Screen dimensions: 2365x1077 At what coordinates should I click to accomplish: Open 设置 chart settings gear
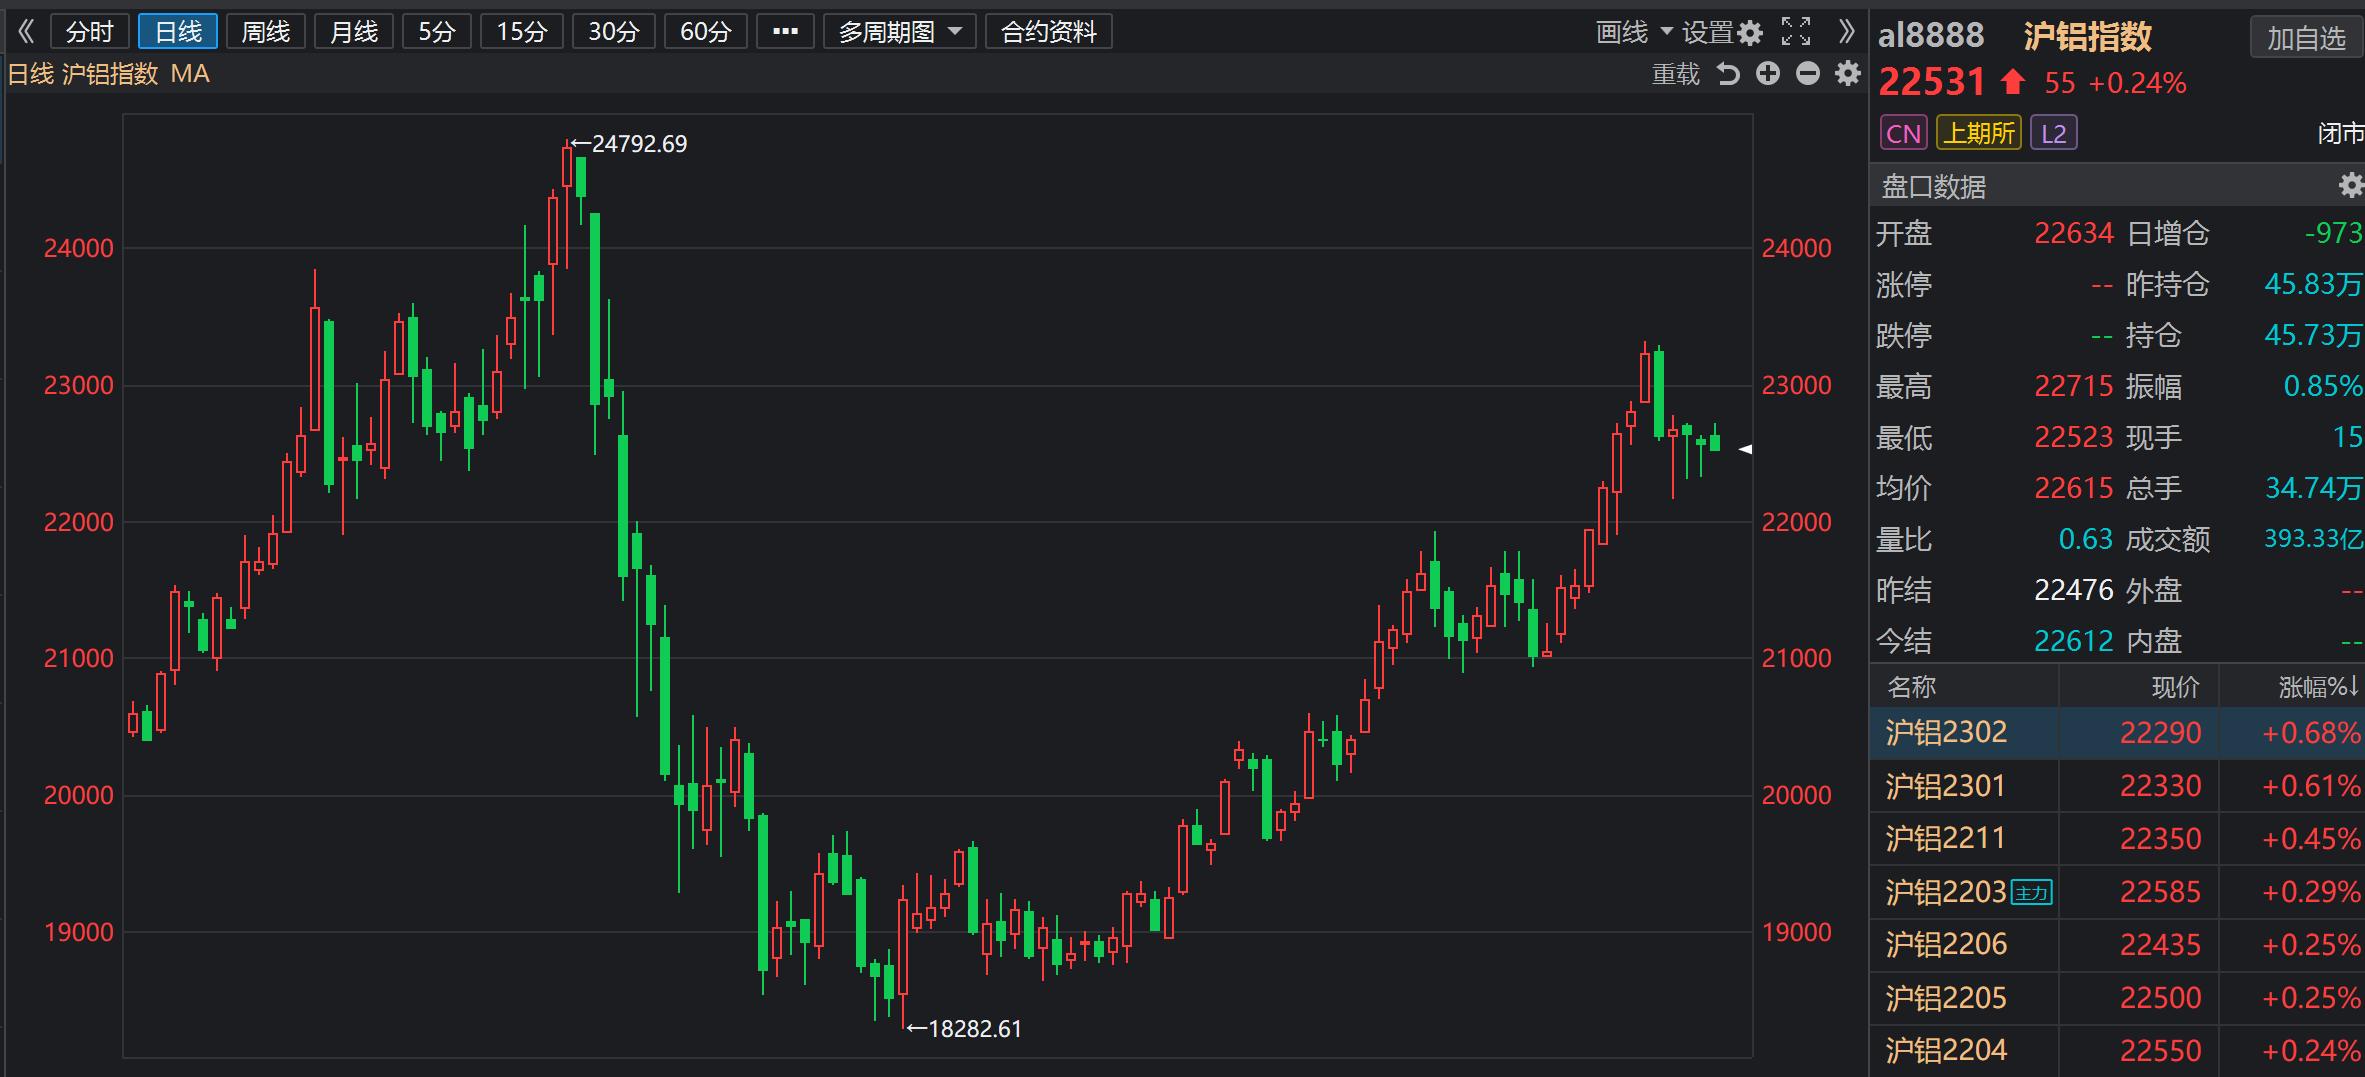click(x=1721, y=33)
